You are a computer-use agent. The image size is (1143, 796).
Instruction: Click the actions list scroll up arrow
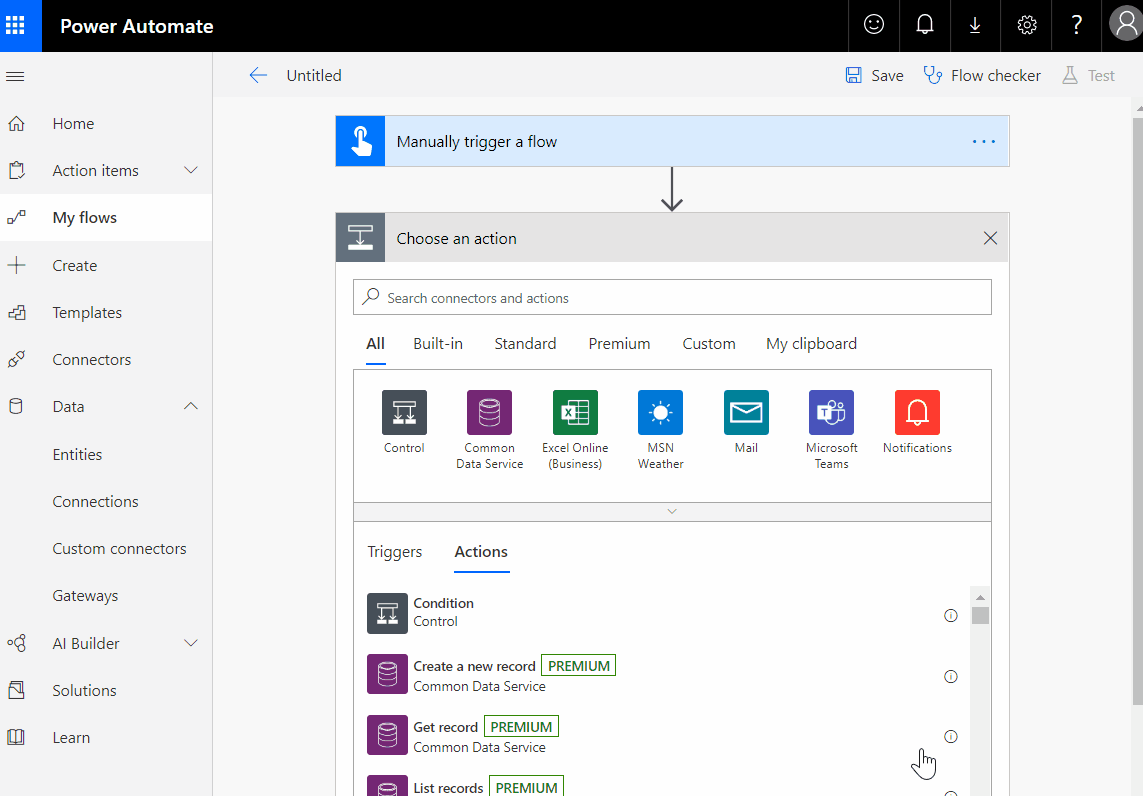980,597
